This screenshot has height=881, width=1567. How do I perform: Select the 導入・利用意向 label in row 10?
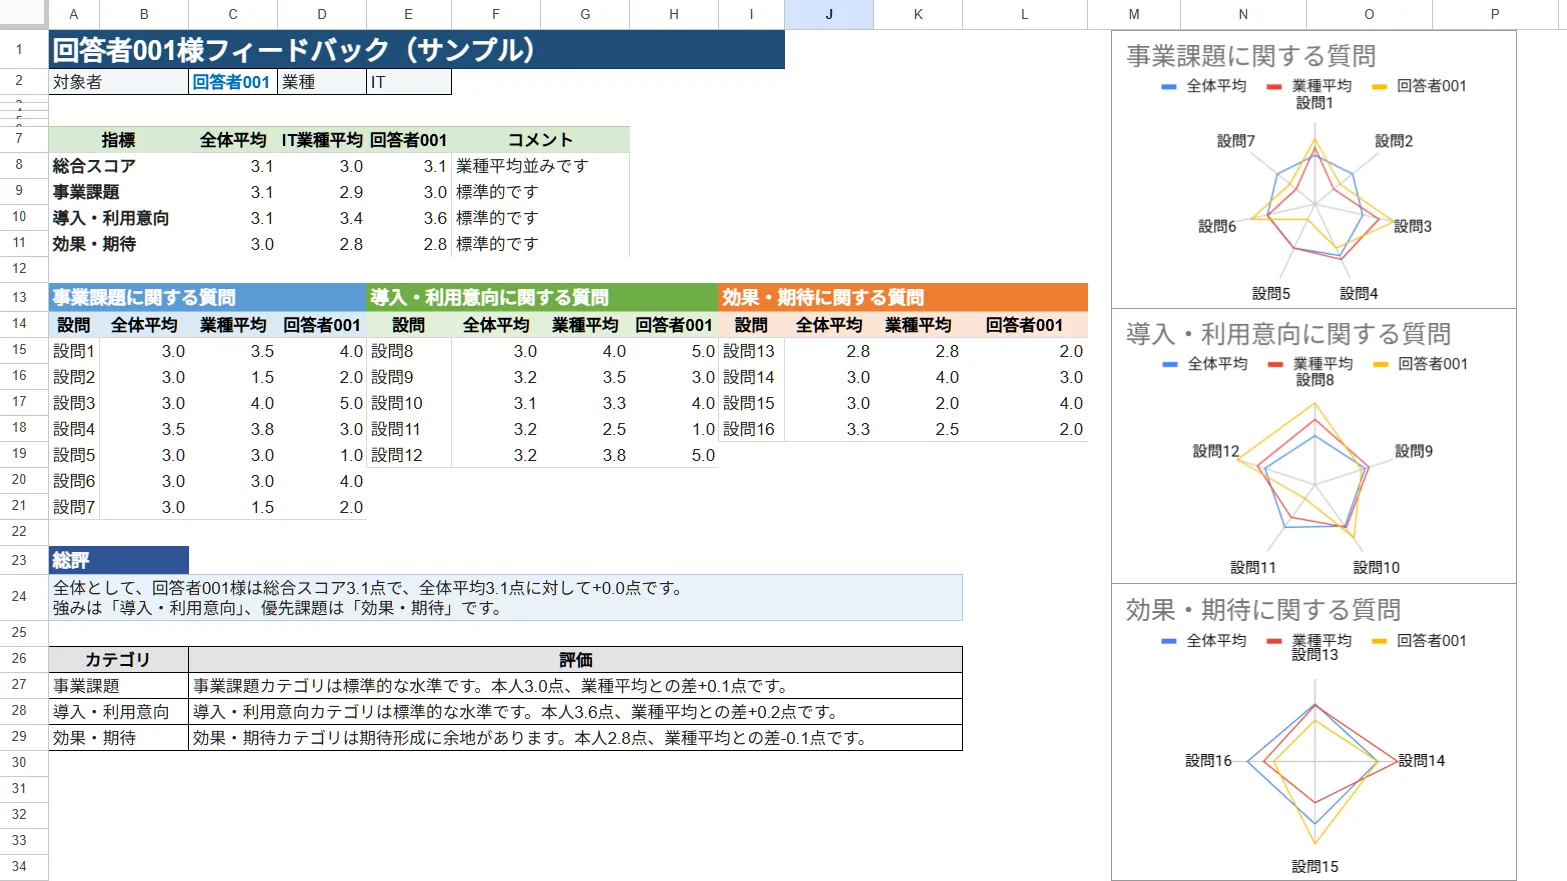coord(119,218)
